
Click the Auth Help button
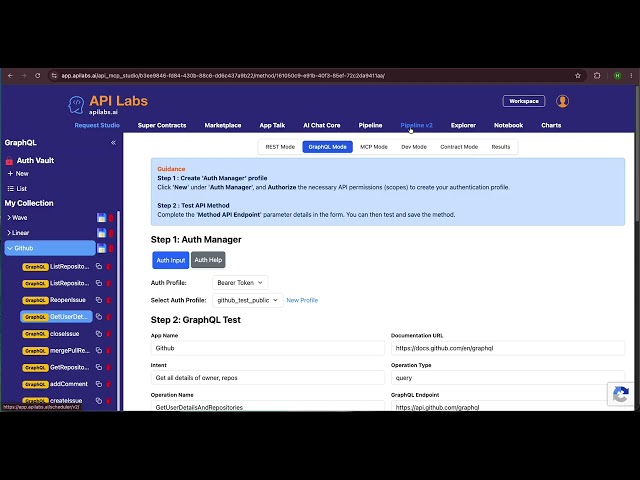click(208, 260)
